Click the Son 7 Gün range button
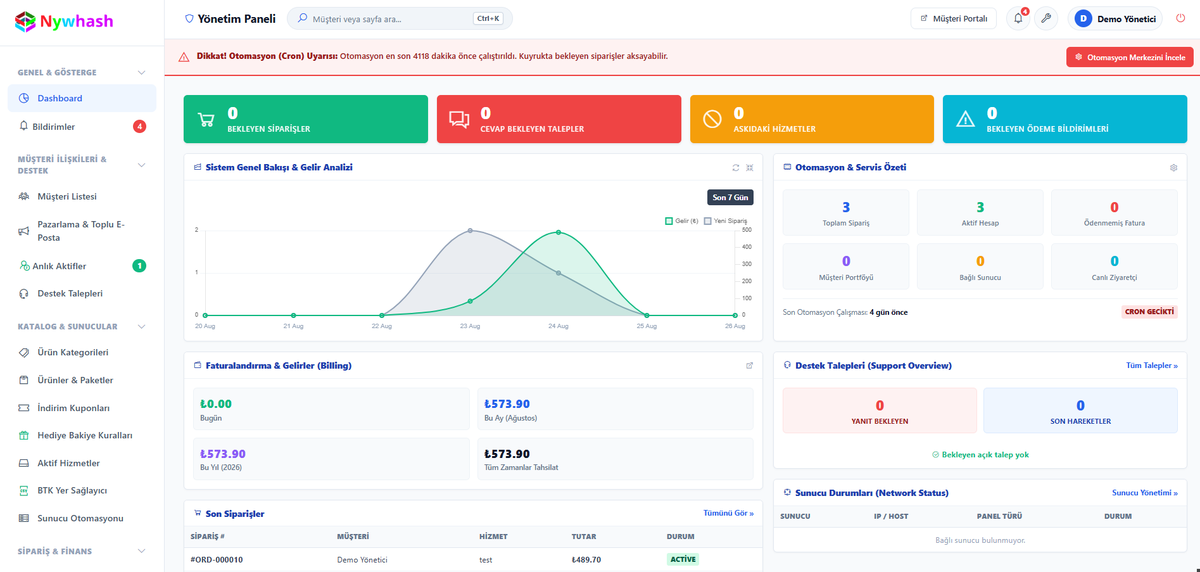 click(x=730, y=197)
